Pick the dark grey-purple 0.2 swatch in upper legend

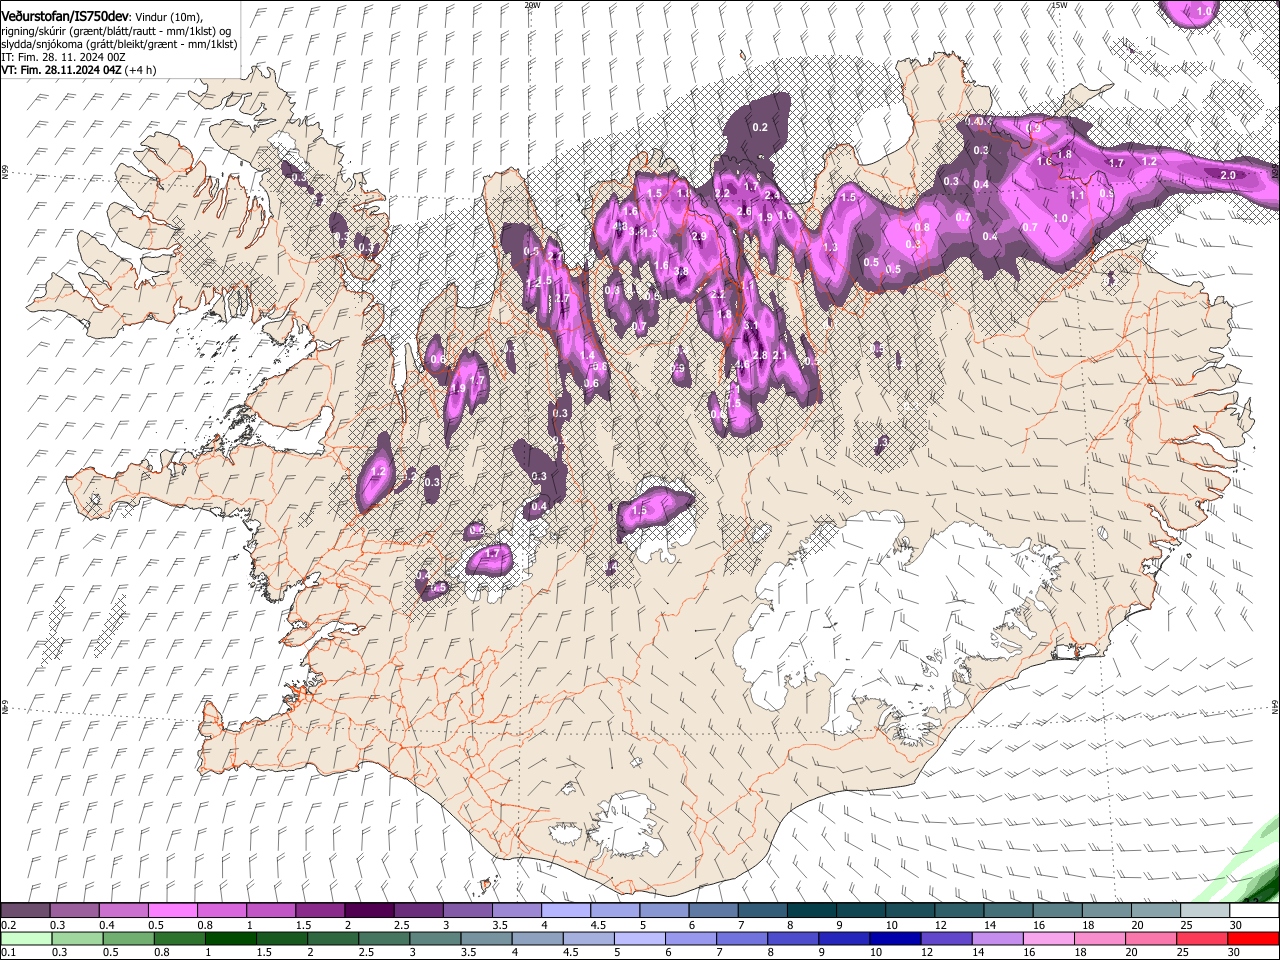(x=25, y=911)
